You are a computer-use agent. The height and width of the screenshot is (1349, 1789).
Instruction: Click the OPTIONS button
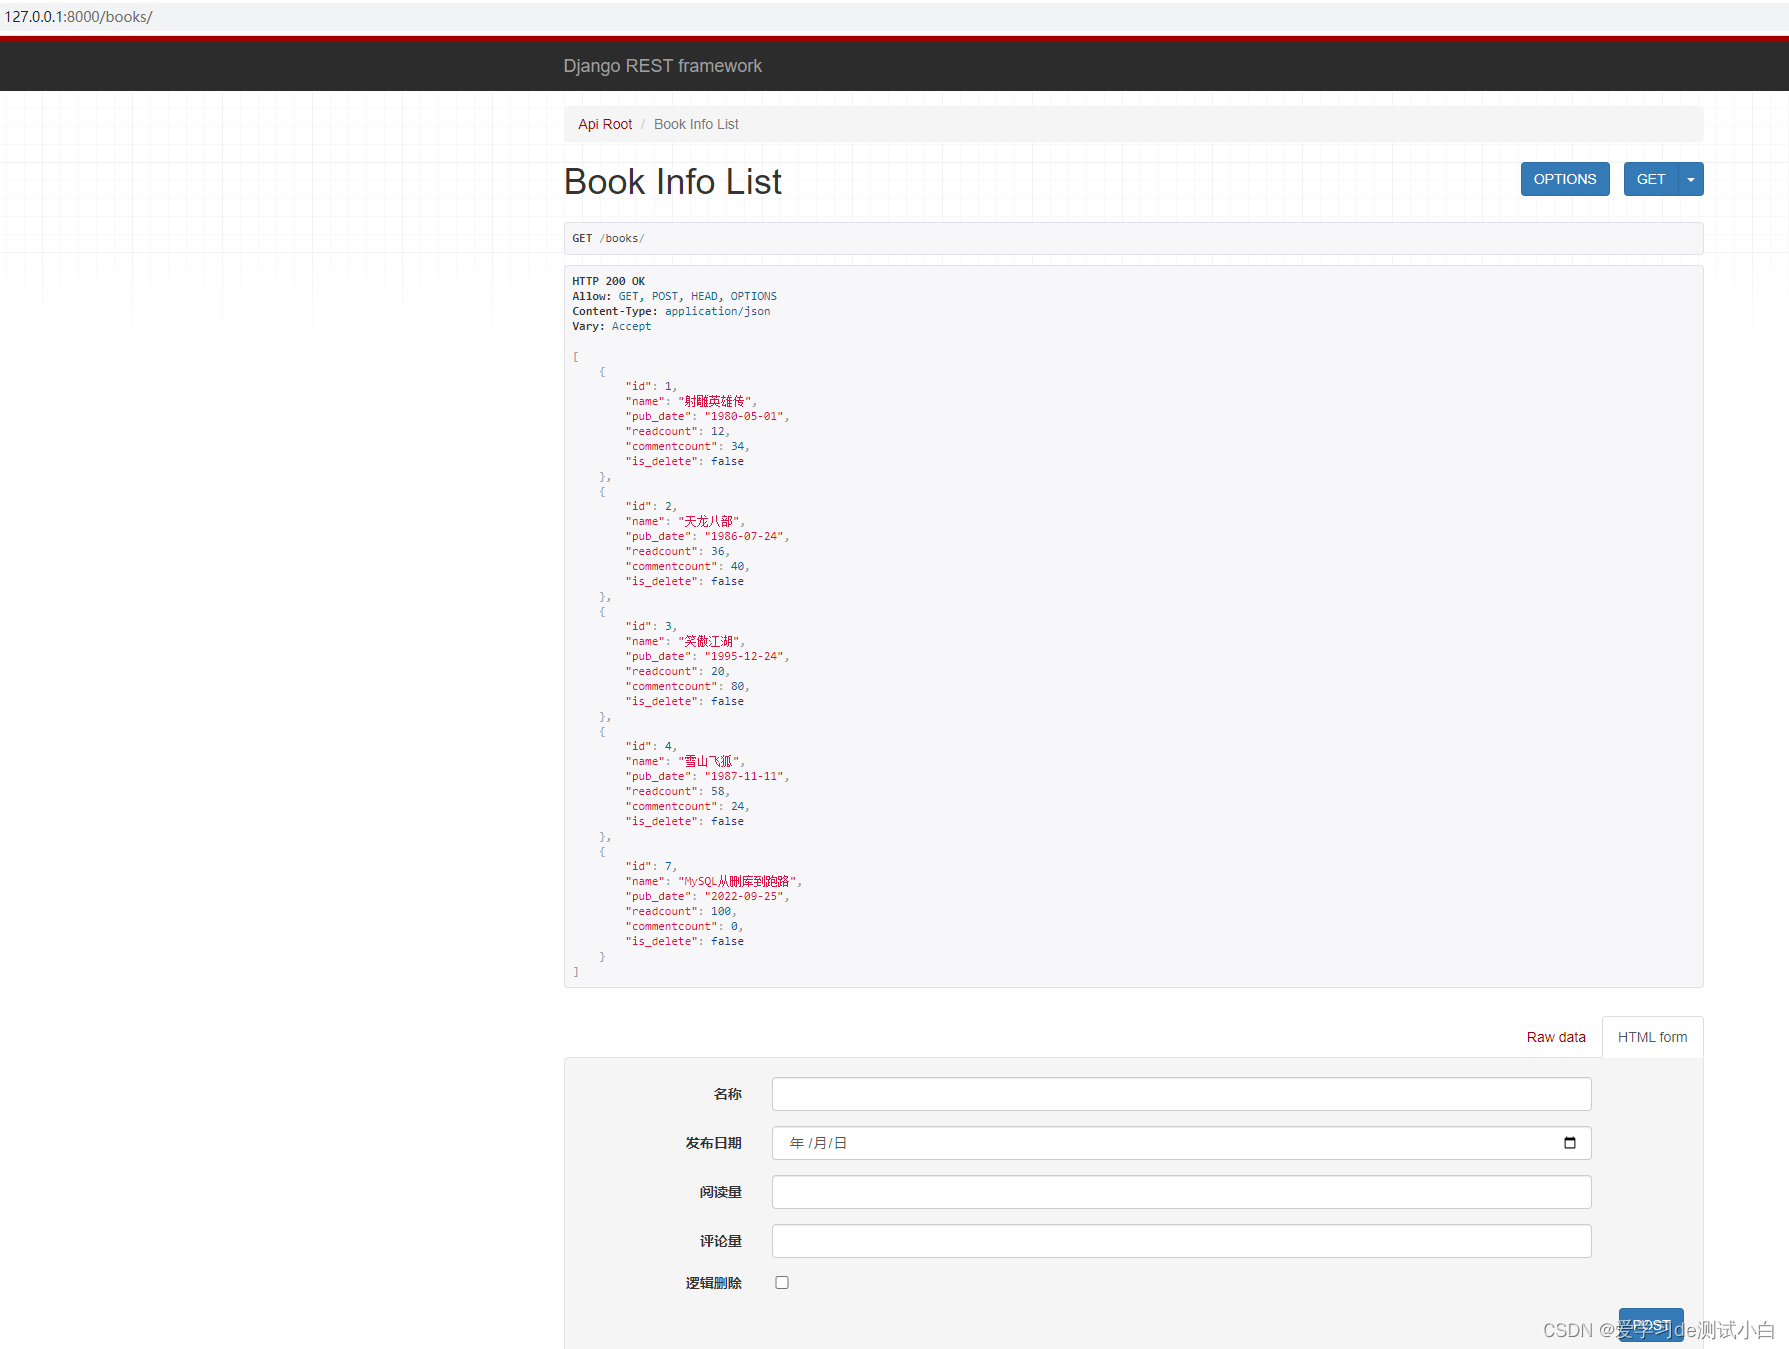point(1565,179)
